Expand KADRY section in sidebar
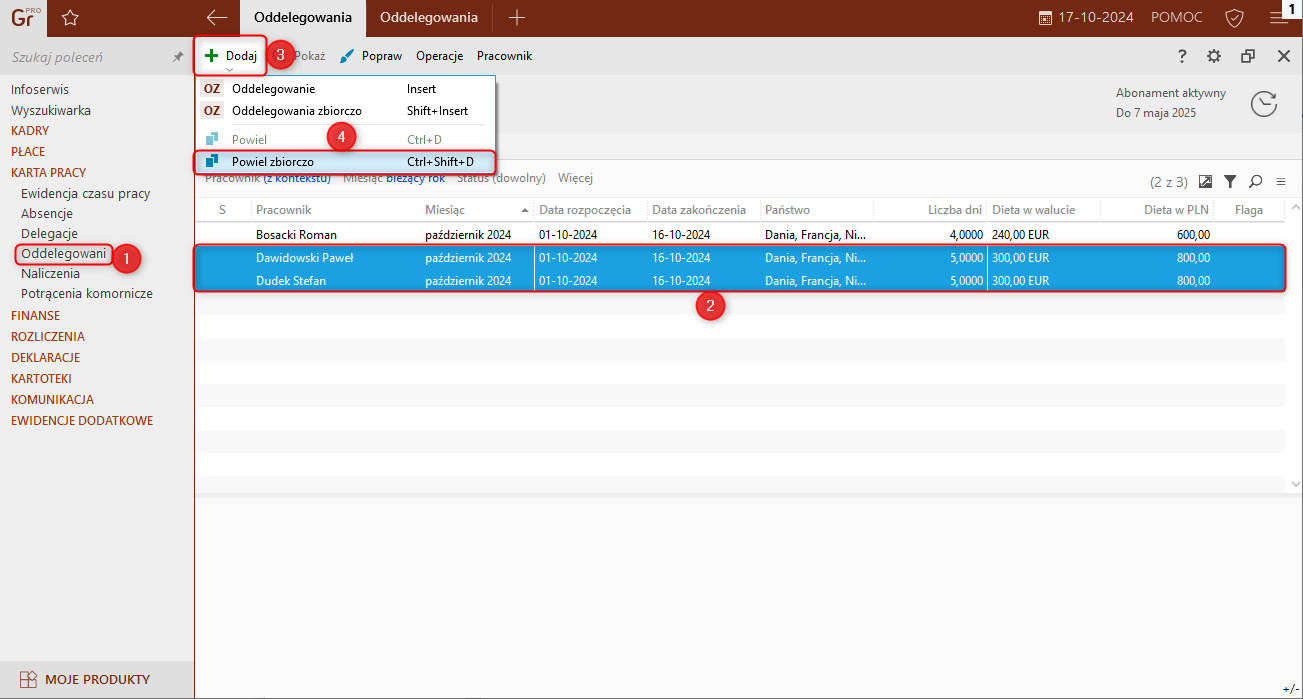1303x699 pixels. click(30, 131)
